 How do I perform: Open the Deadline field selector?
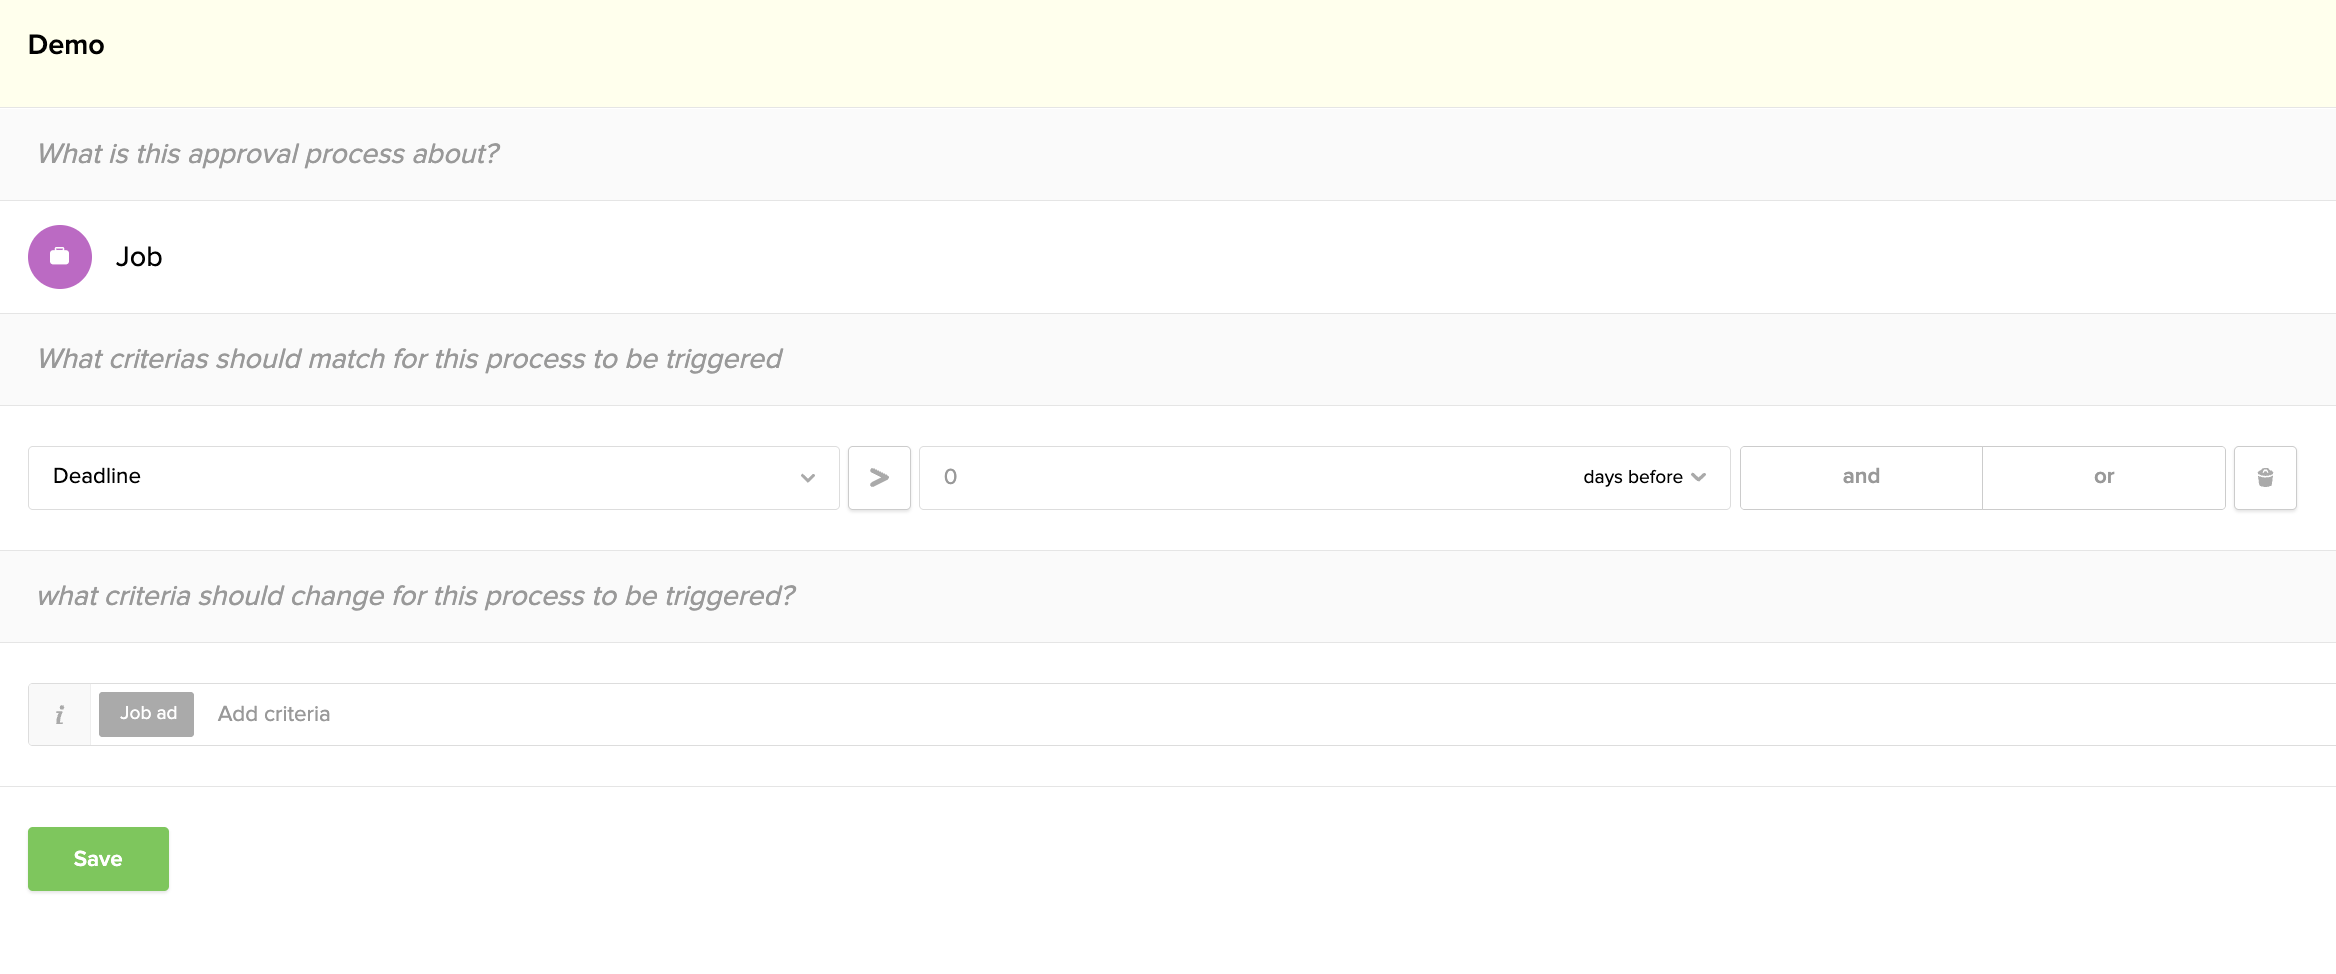coord(434,478)
